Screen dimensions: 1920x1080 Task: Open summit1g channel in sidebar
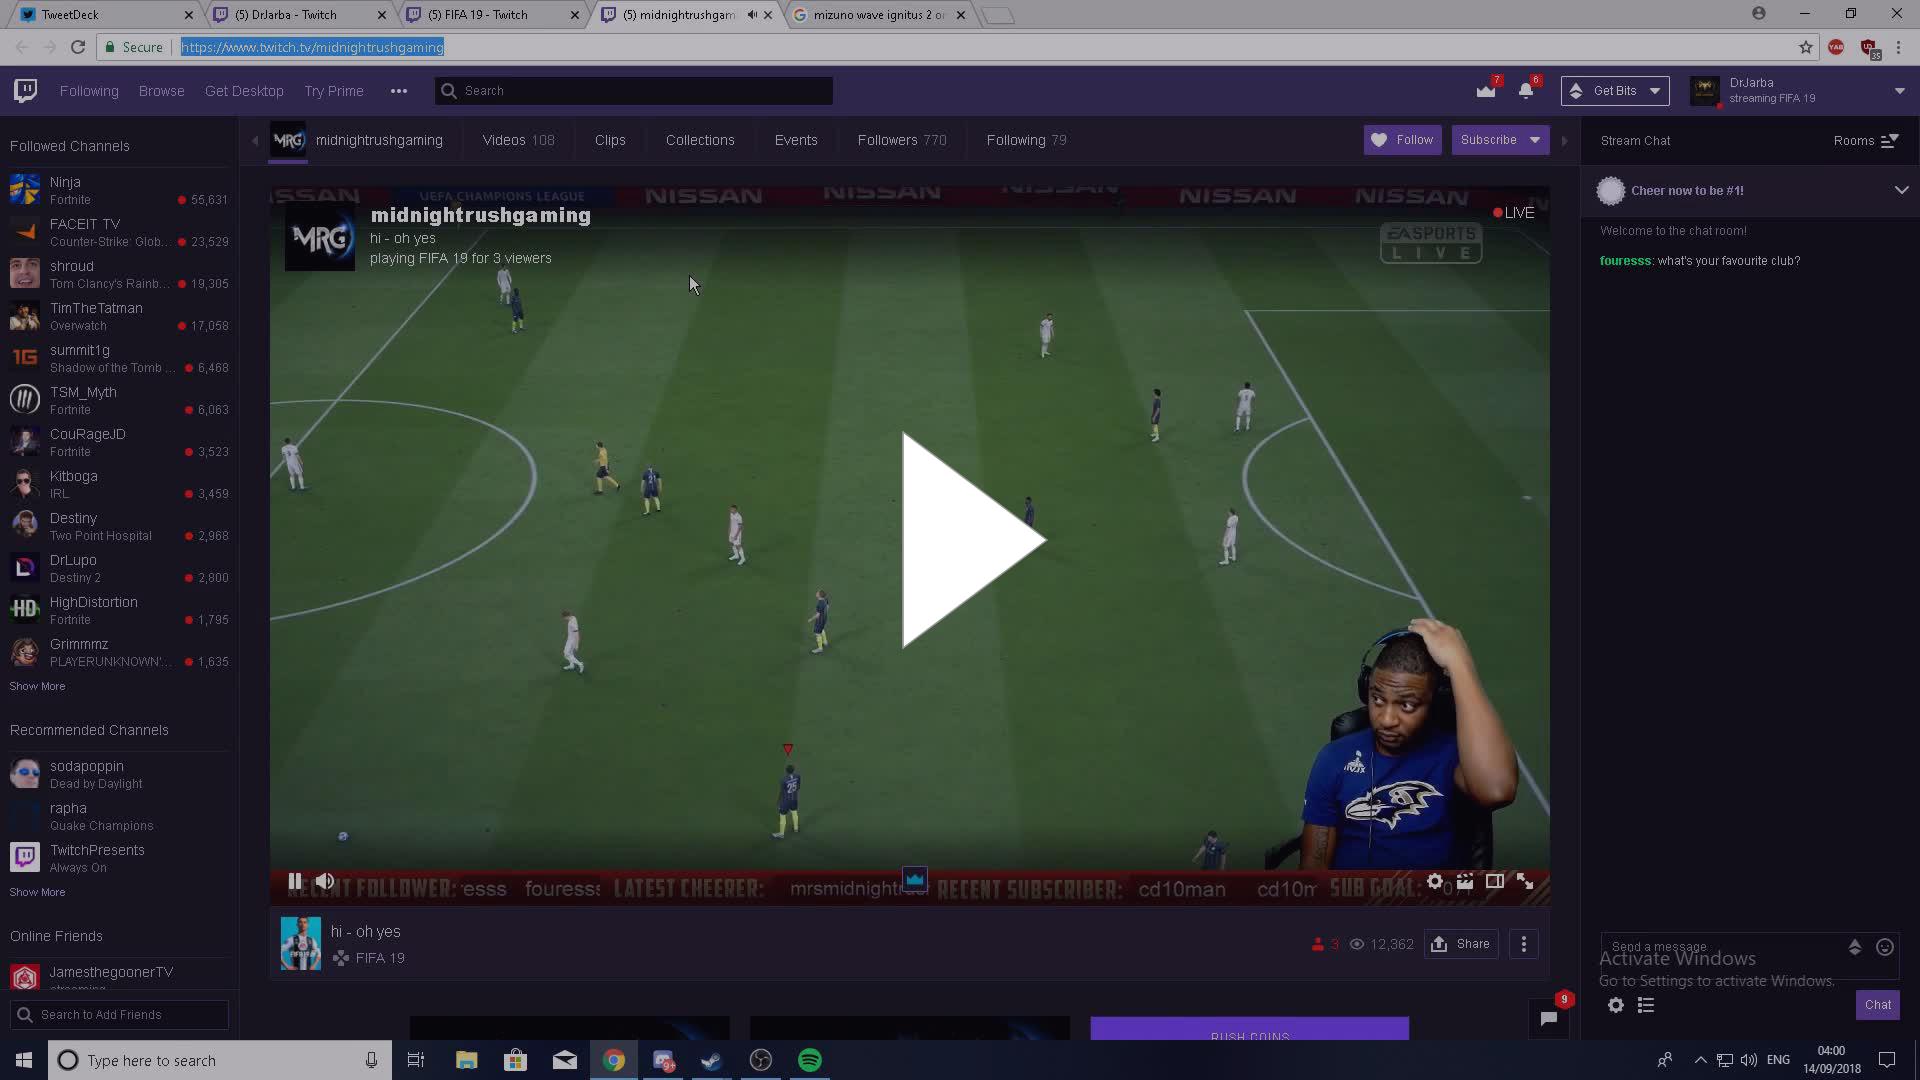(x=119, y=358)
